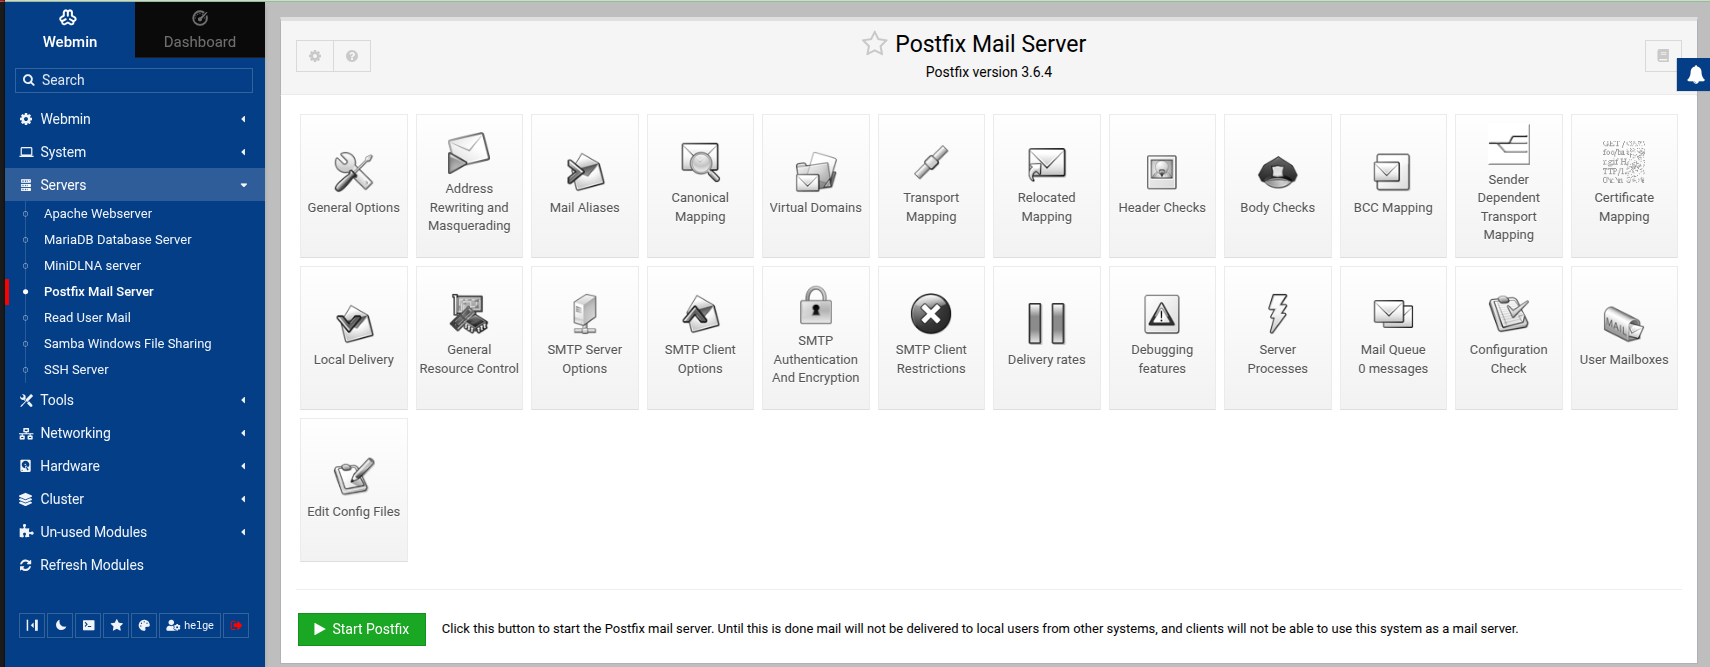
Task: Open General Resource Control icon
Action: coord(469,337)
